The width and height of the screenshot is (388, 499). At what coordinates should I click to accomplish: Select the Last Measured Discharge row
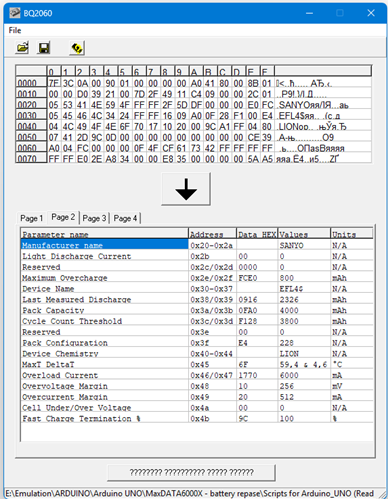pyautogui.click(x=197, y=300)
